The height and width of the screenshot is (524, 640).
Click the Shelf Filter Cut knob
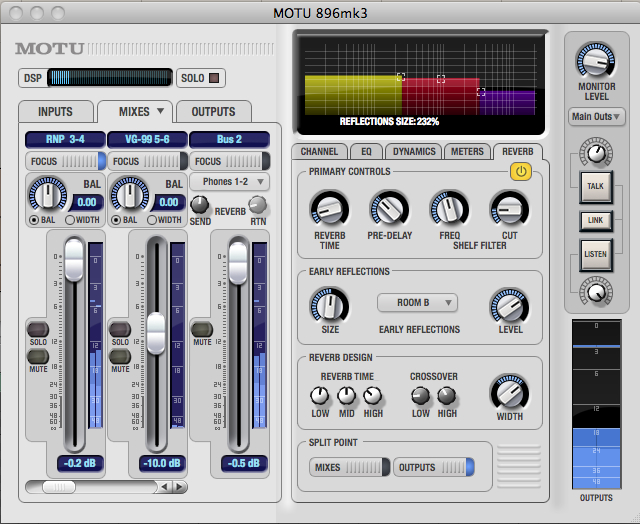[509, 209]
